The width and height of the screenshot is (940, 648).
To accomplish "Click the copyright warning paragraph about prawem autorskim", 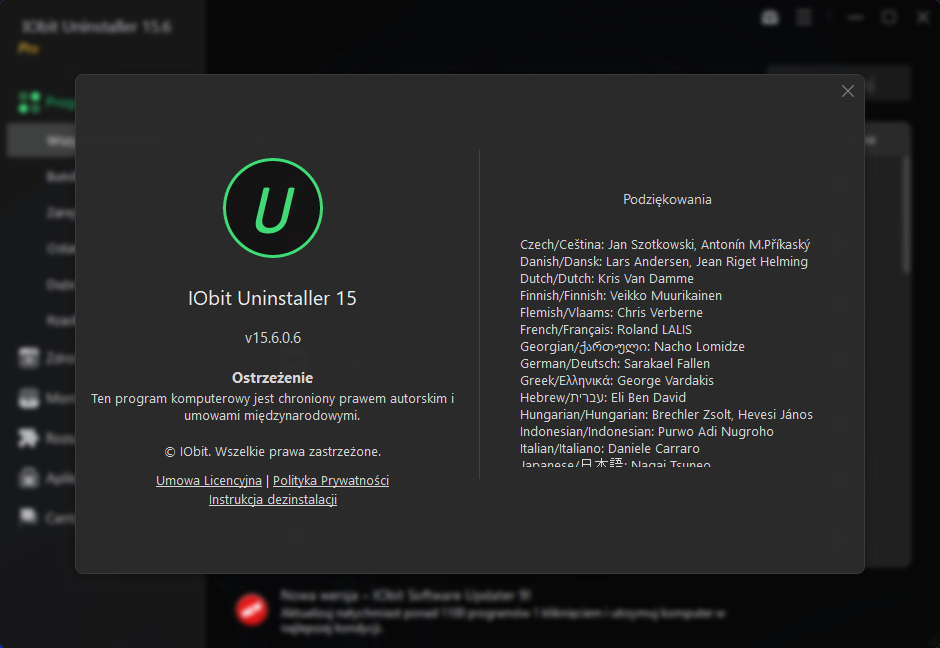I will [273, 407].
